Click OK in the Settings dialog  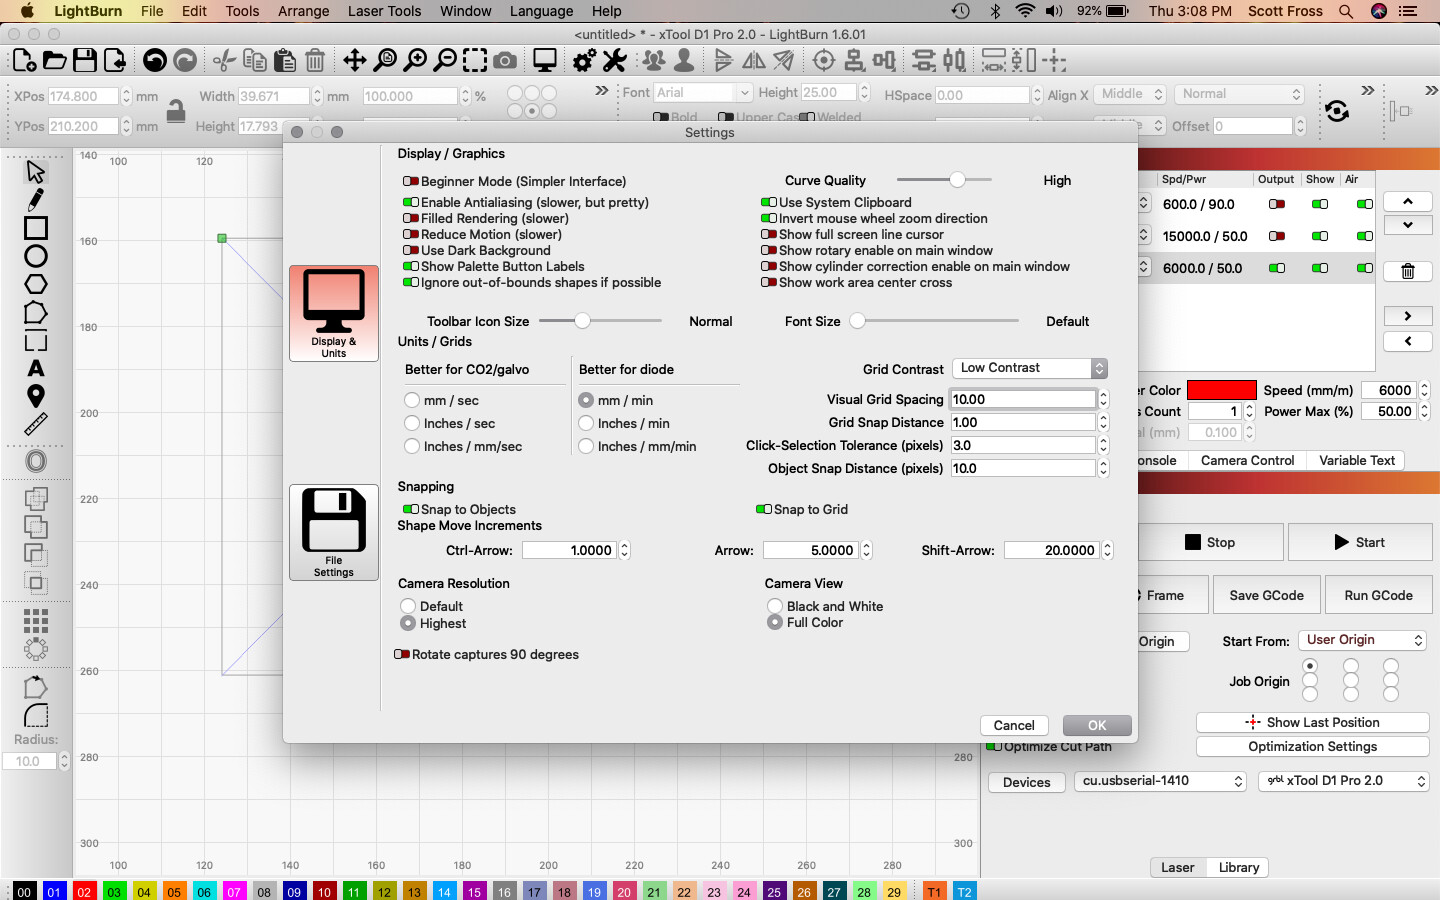point(1097,725)
